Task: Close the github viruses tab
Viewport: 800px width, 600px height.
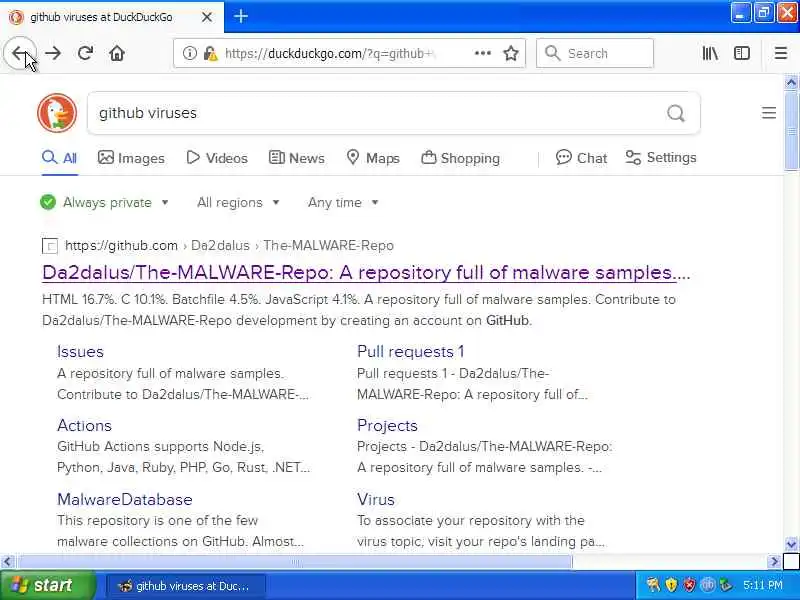Action: pos(207,17)
